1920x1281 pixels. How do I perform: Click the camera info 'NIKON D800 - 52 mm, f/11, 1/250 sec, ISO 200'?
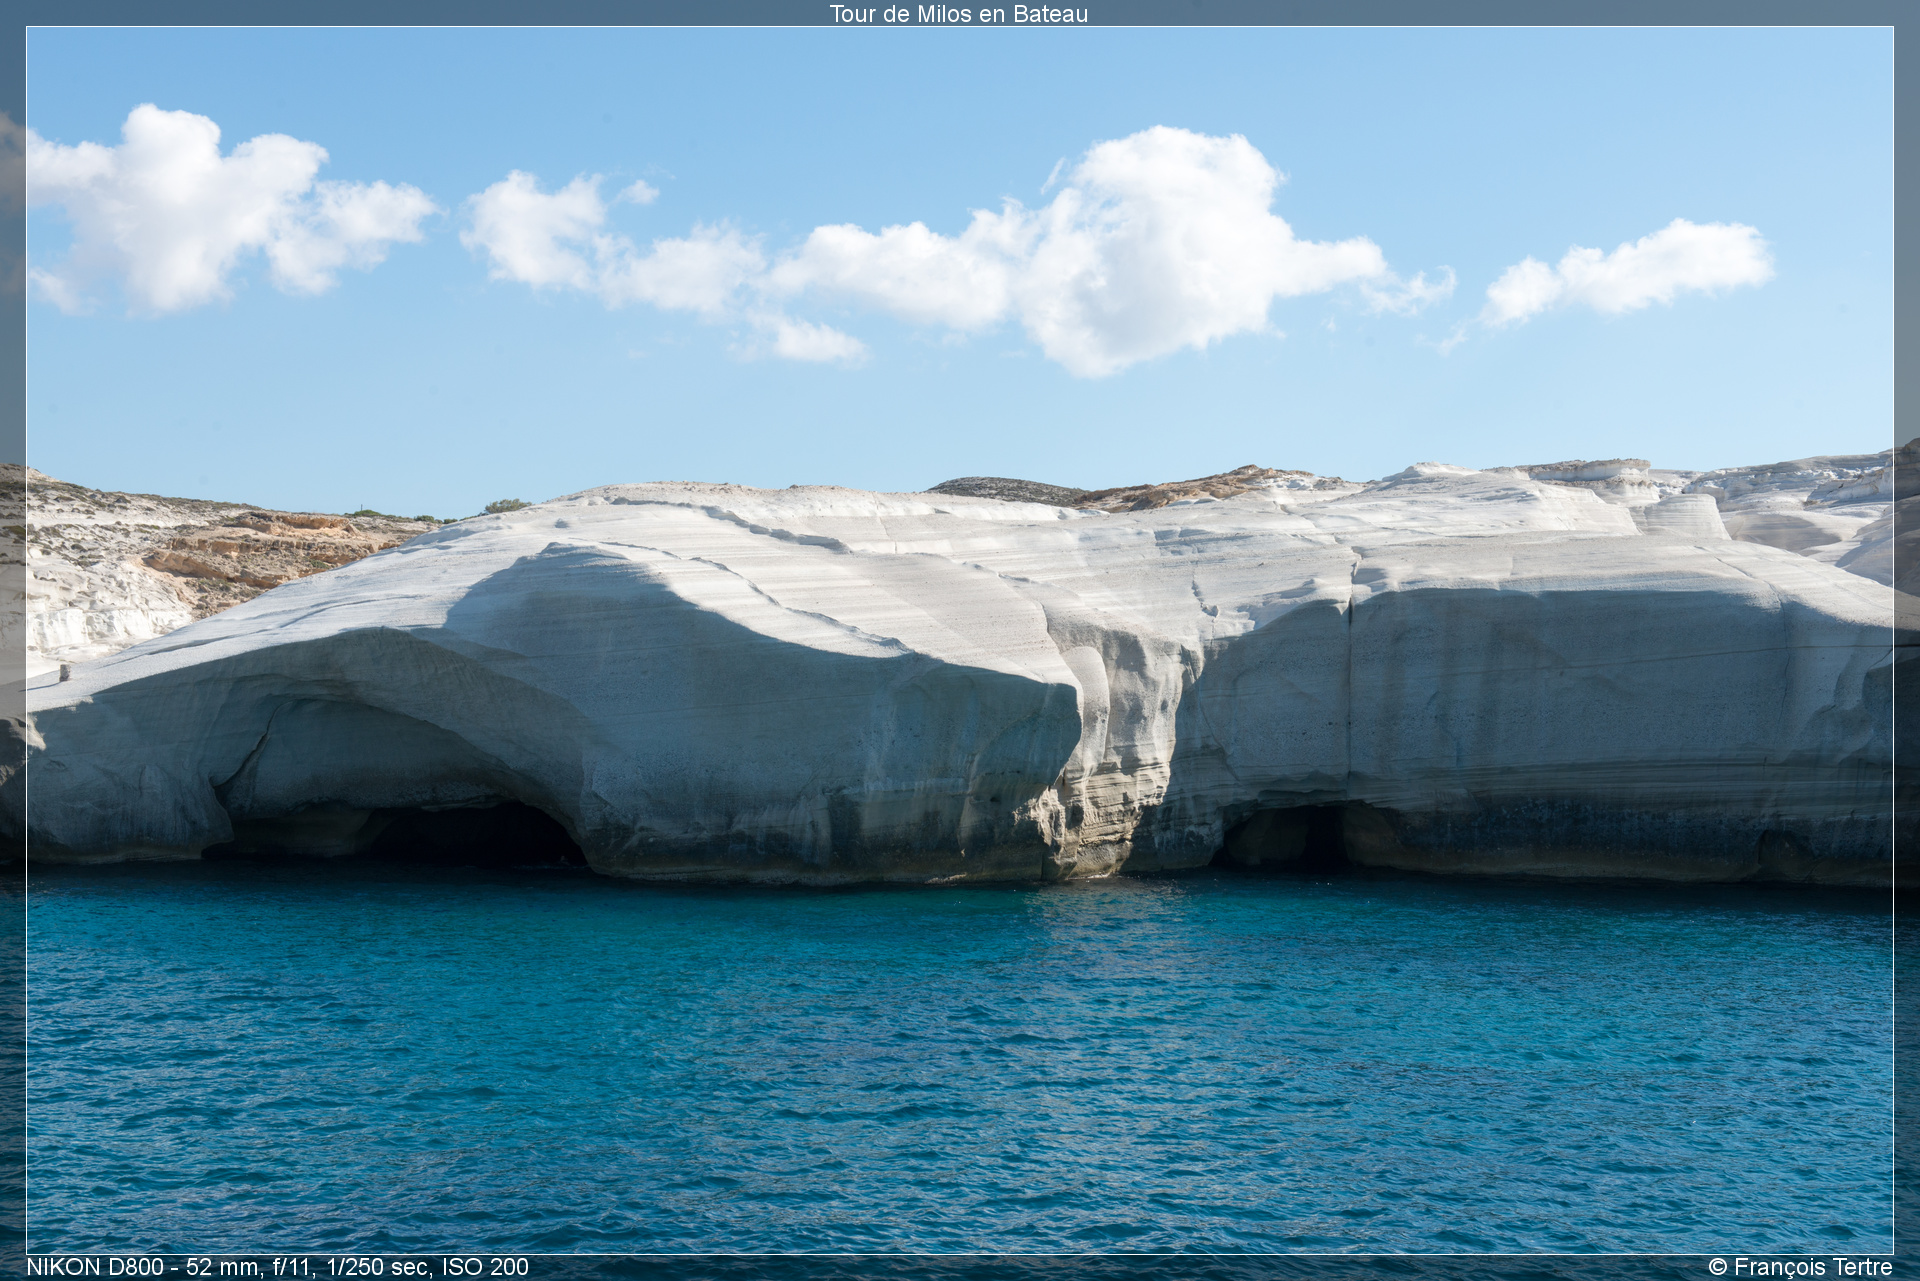point(277,1267)
